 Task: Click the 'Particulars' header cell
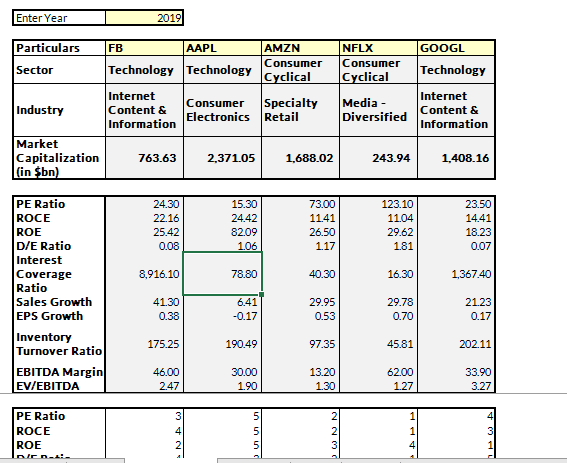pos(59,48)
